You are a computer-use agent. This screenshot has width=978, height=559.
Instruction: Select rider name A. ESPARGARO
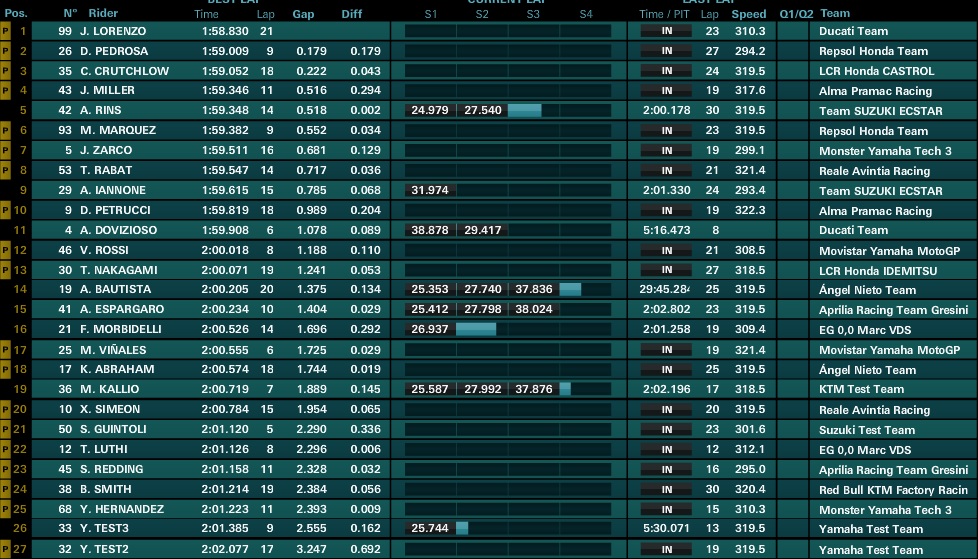pyautogui.click(x=122, y=309)
